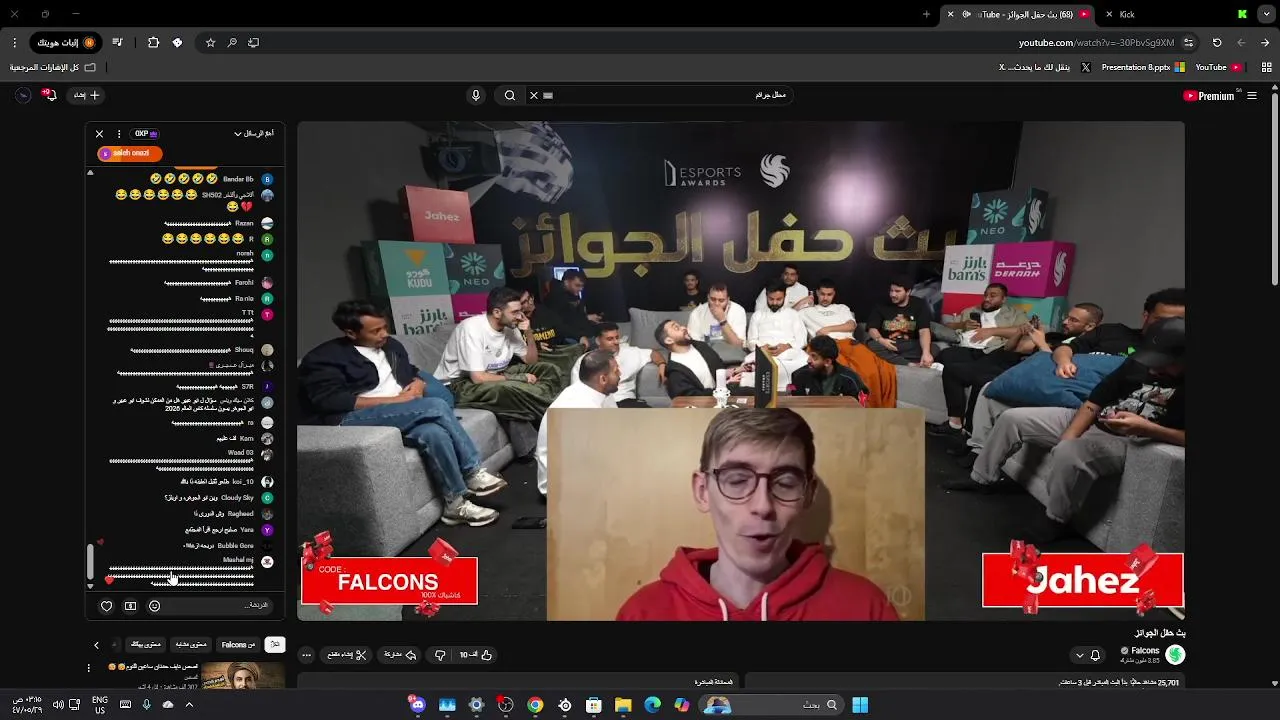The width and height of the screenshot is (1280, 720).
Task: Share the video via share button
Action: 400,655
